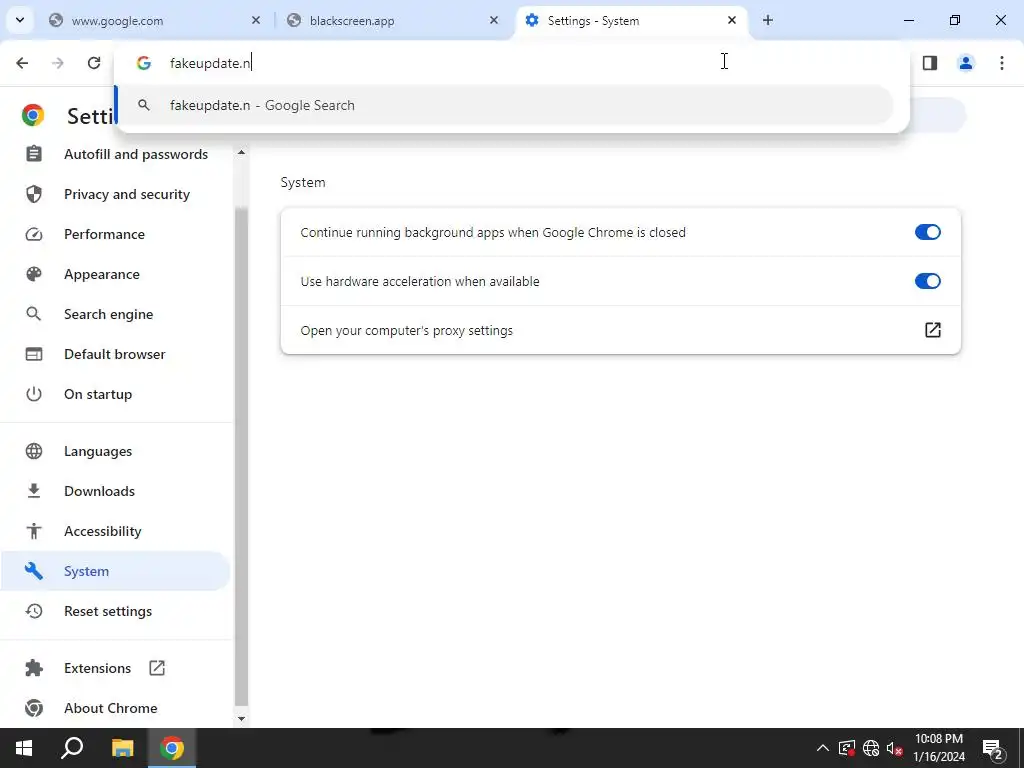The image size is (1024, 768).
Task: Click the network globe tray icon
Action: coord(871,748)
